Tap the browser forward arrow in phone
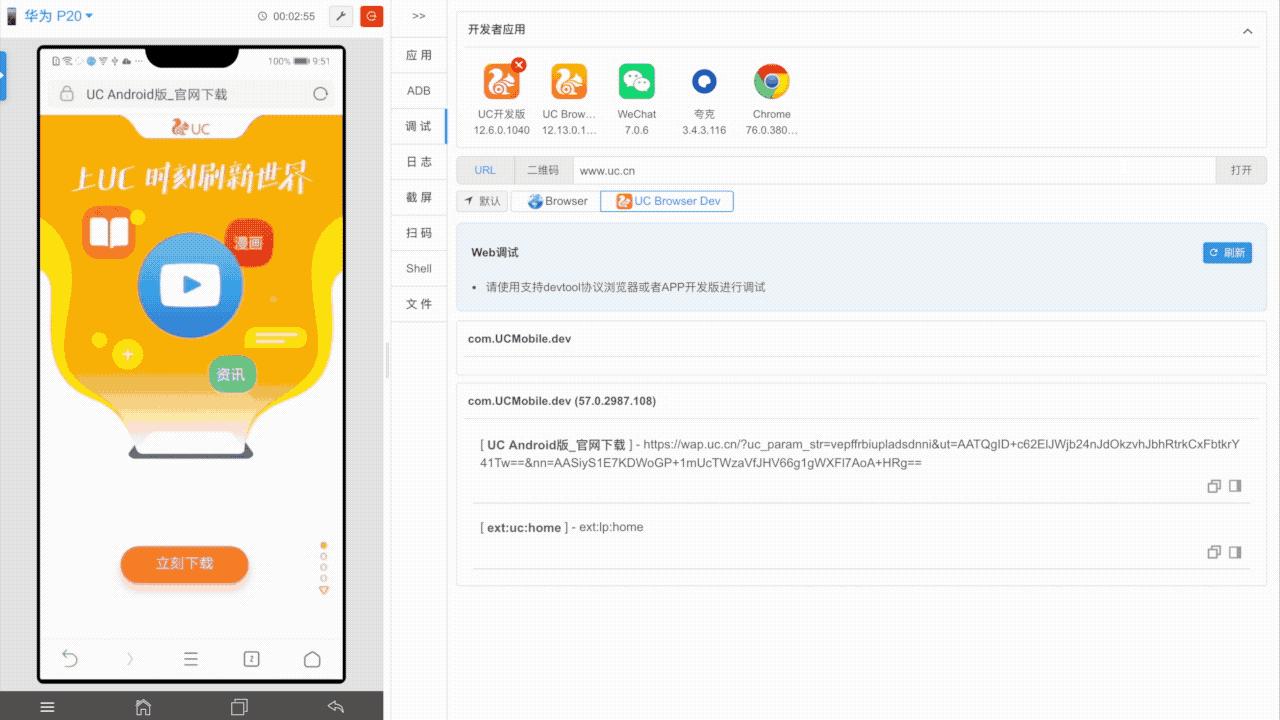The height and width of the screenshot is (720, 1280). [129, 659]
